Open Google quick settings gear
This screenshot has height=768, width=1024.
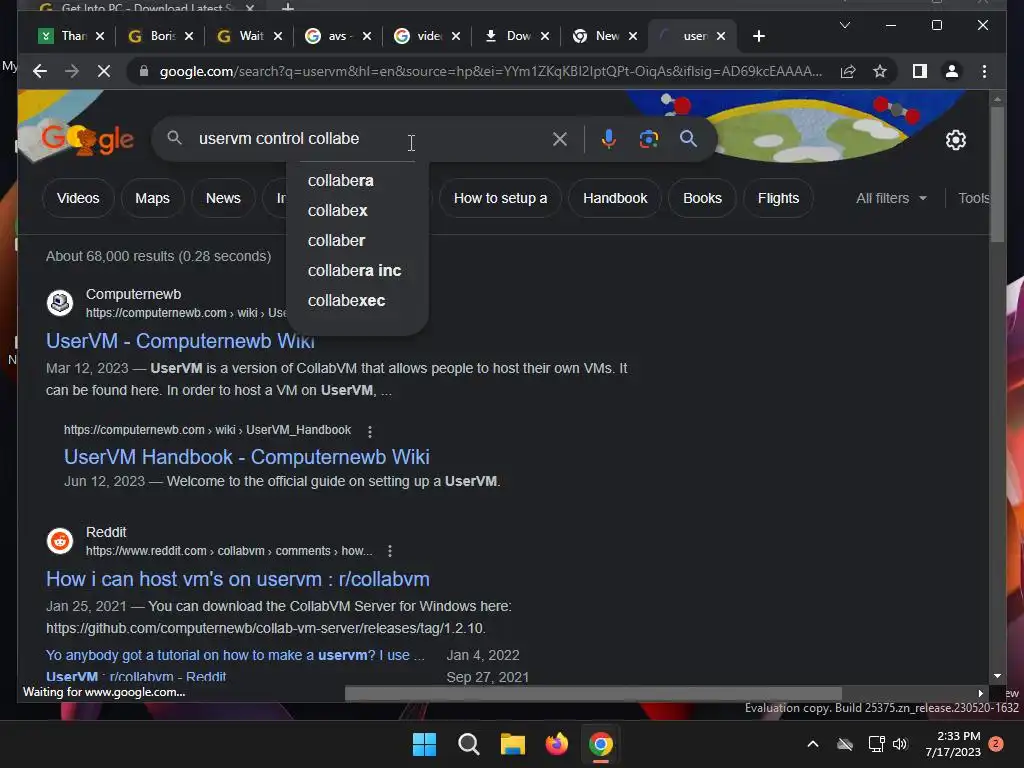tap(955, 140)
